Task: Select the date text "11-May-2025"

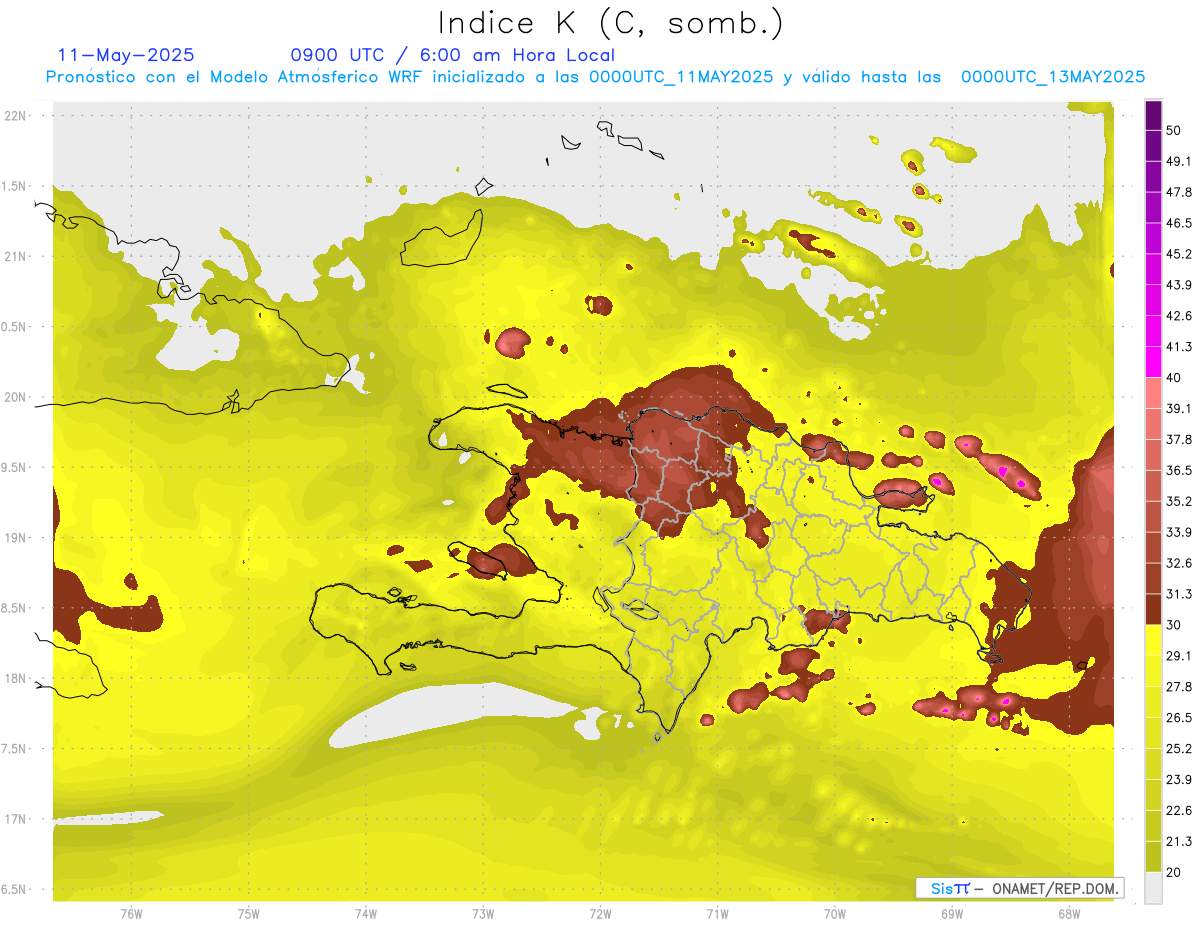Action: pos(126,55)
